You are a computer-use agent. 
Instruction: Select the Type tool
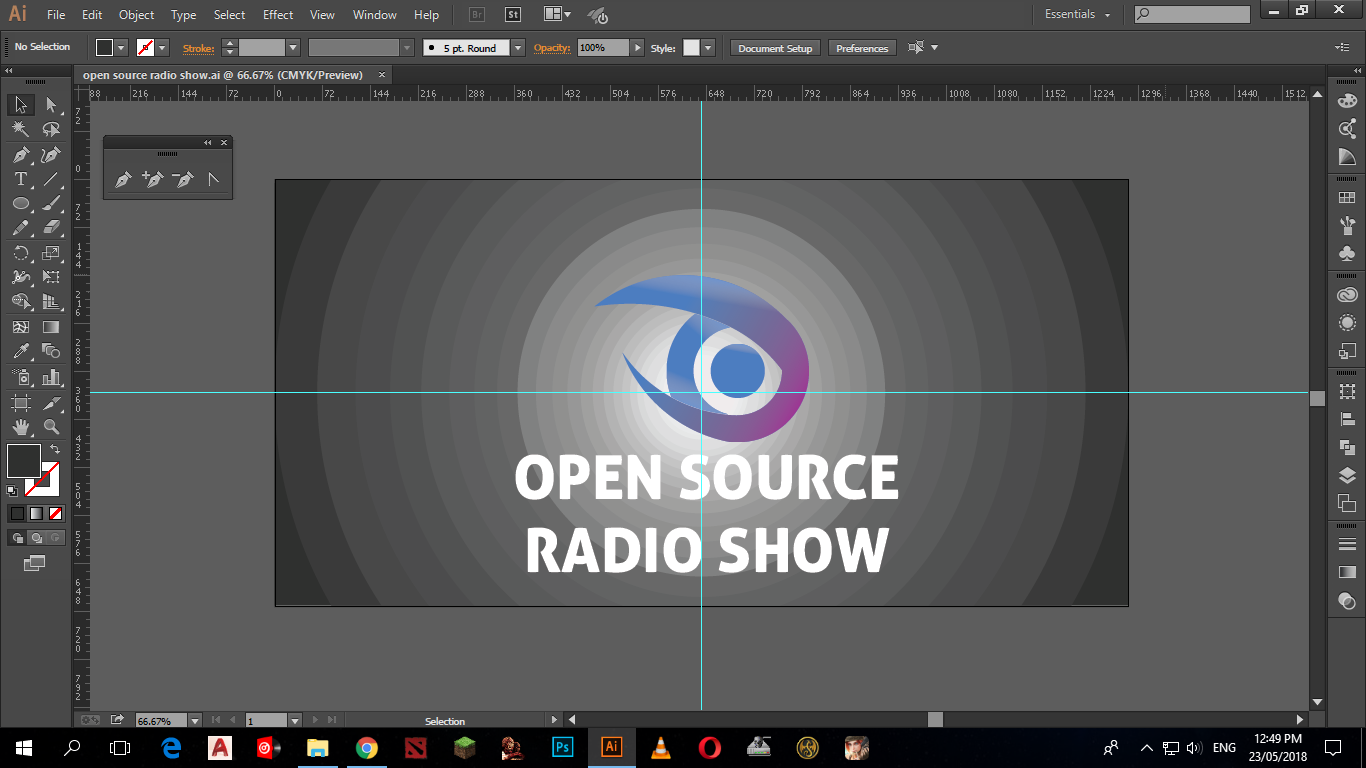point(20,179)
